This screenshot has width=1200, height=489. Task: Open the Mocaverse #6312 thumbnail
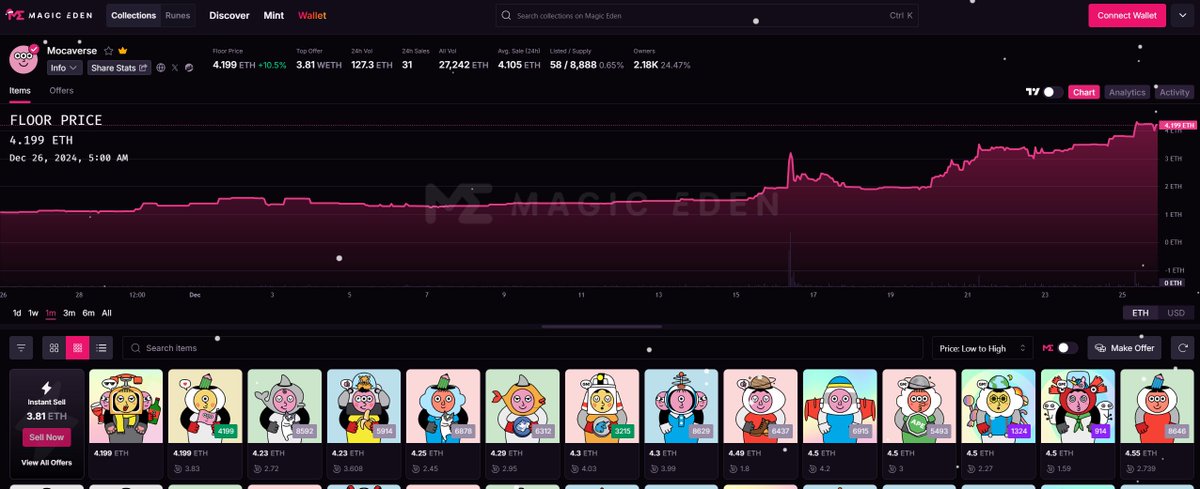click(x=522, y=406)
